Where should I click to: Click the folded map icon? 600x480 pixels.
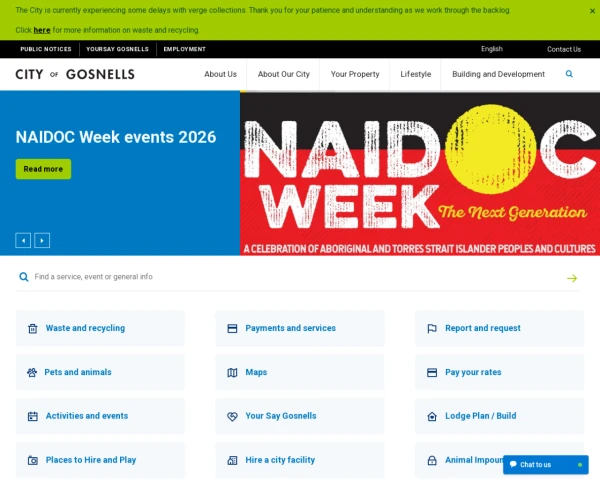pyautogui.click(x=232, y=372)
